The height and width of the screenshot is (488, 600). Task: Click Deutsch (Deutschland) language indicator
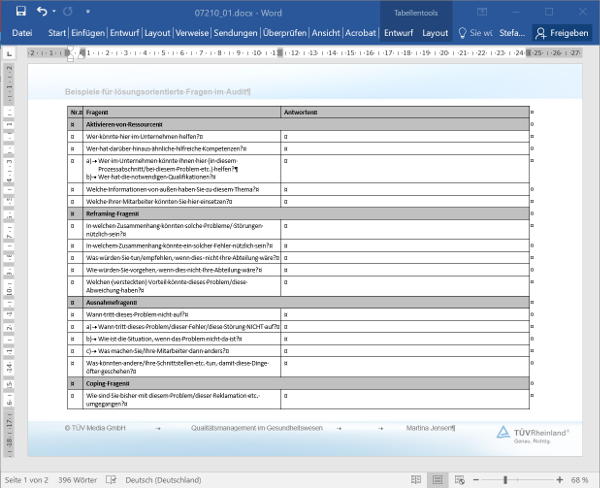coord(167,480)
